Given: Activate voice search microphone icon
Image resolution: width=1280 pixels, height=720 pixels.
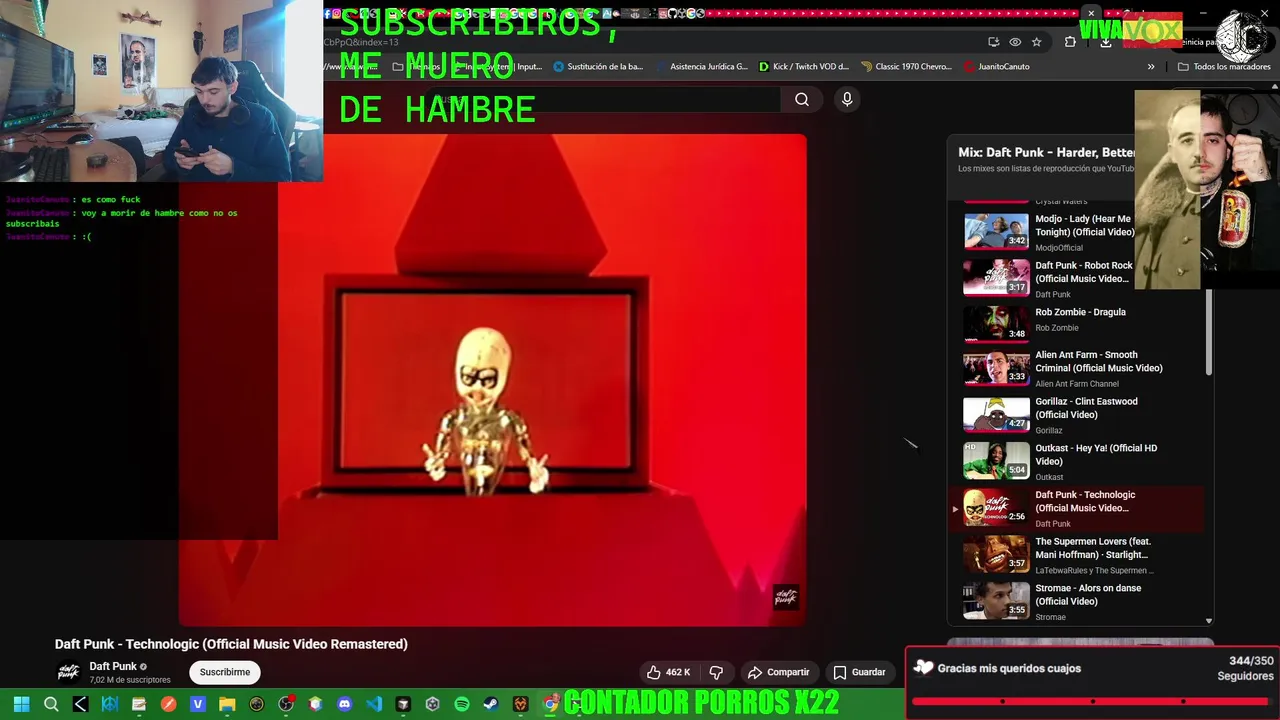Looking at the screenshot, I should 847,99.
